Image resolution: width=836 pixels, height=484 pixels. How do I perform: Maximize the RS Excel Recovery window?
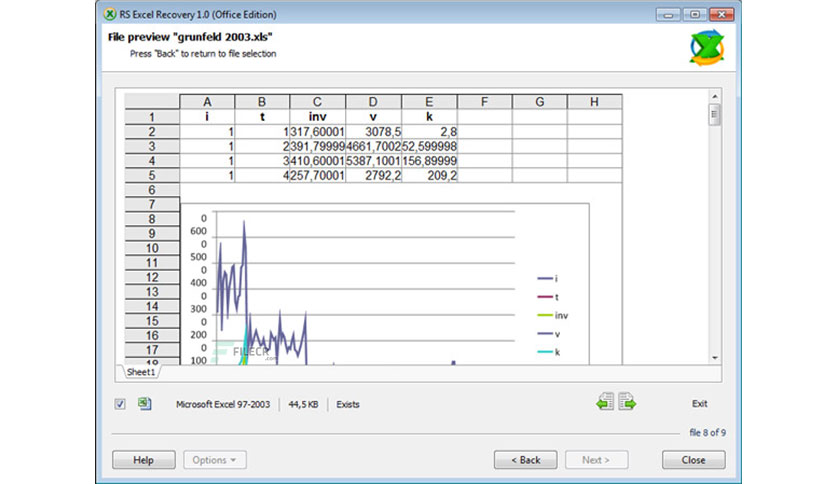click(695, 14)
